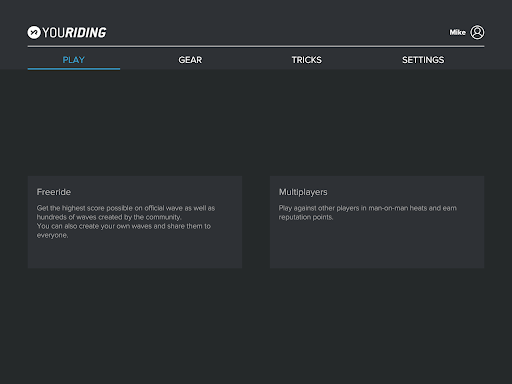512x384 pixels.
Task: Switch to the GEAR tab
Action: pos(190,60)
